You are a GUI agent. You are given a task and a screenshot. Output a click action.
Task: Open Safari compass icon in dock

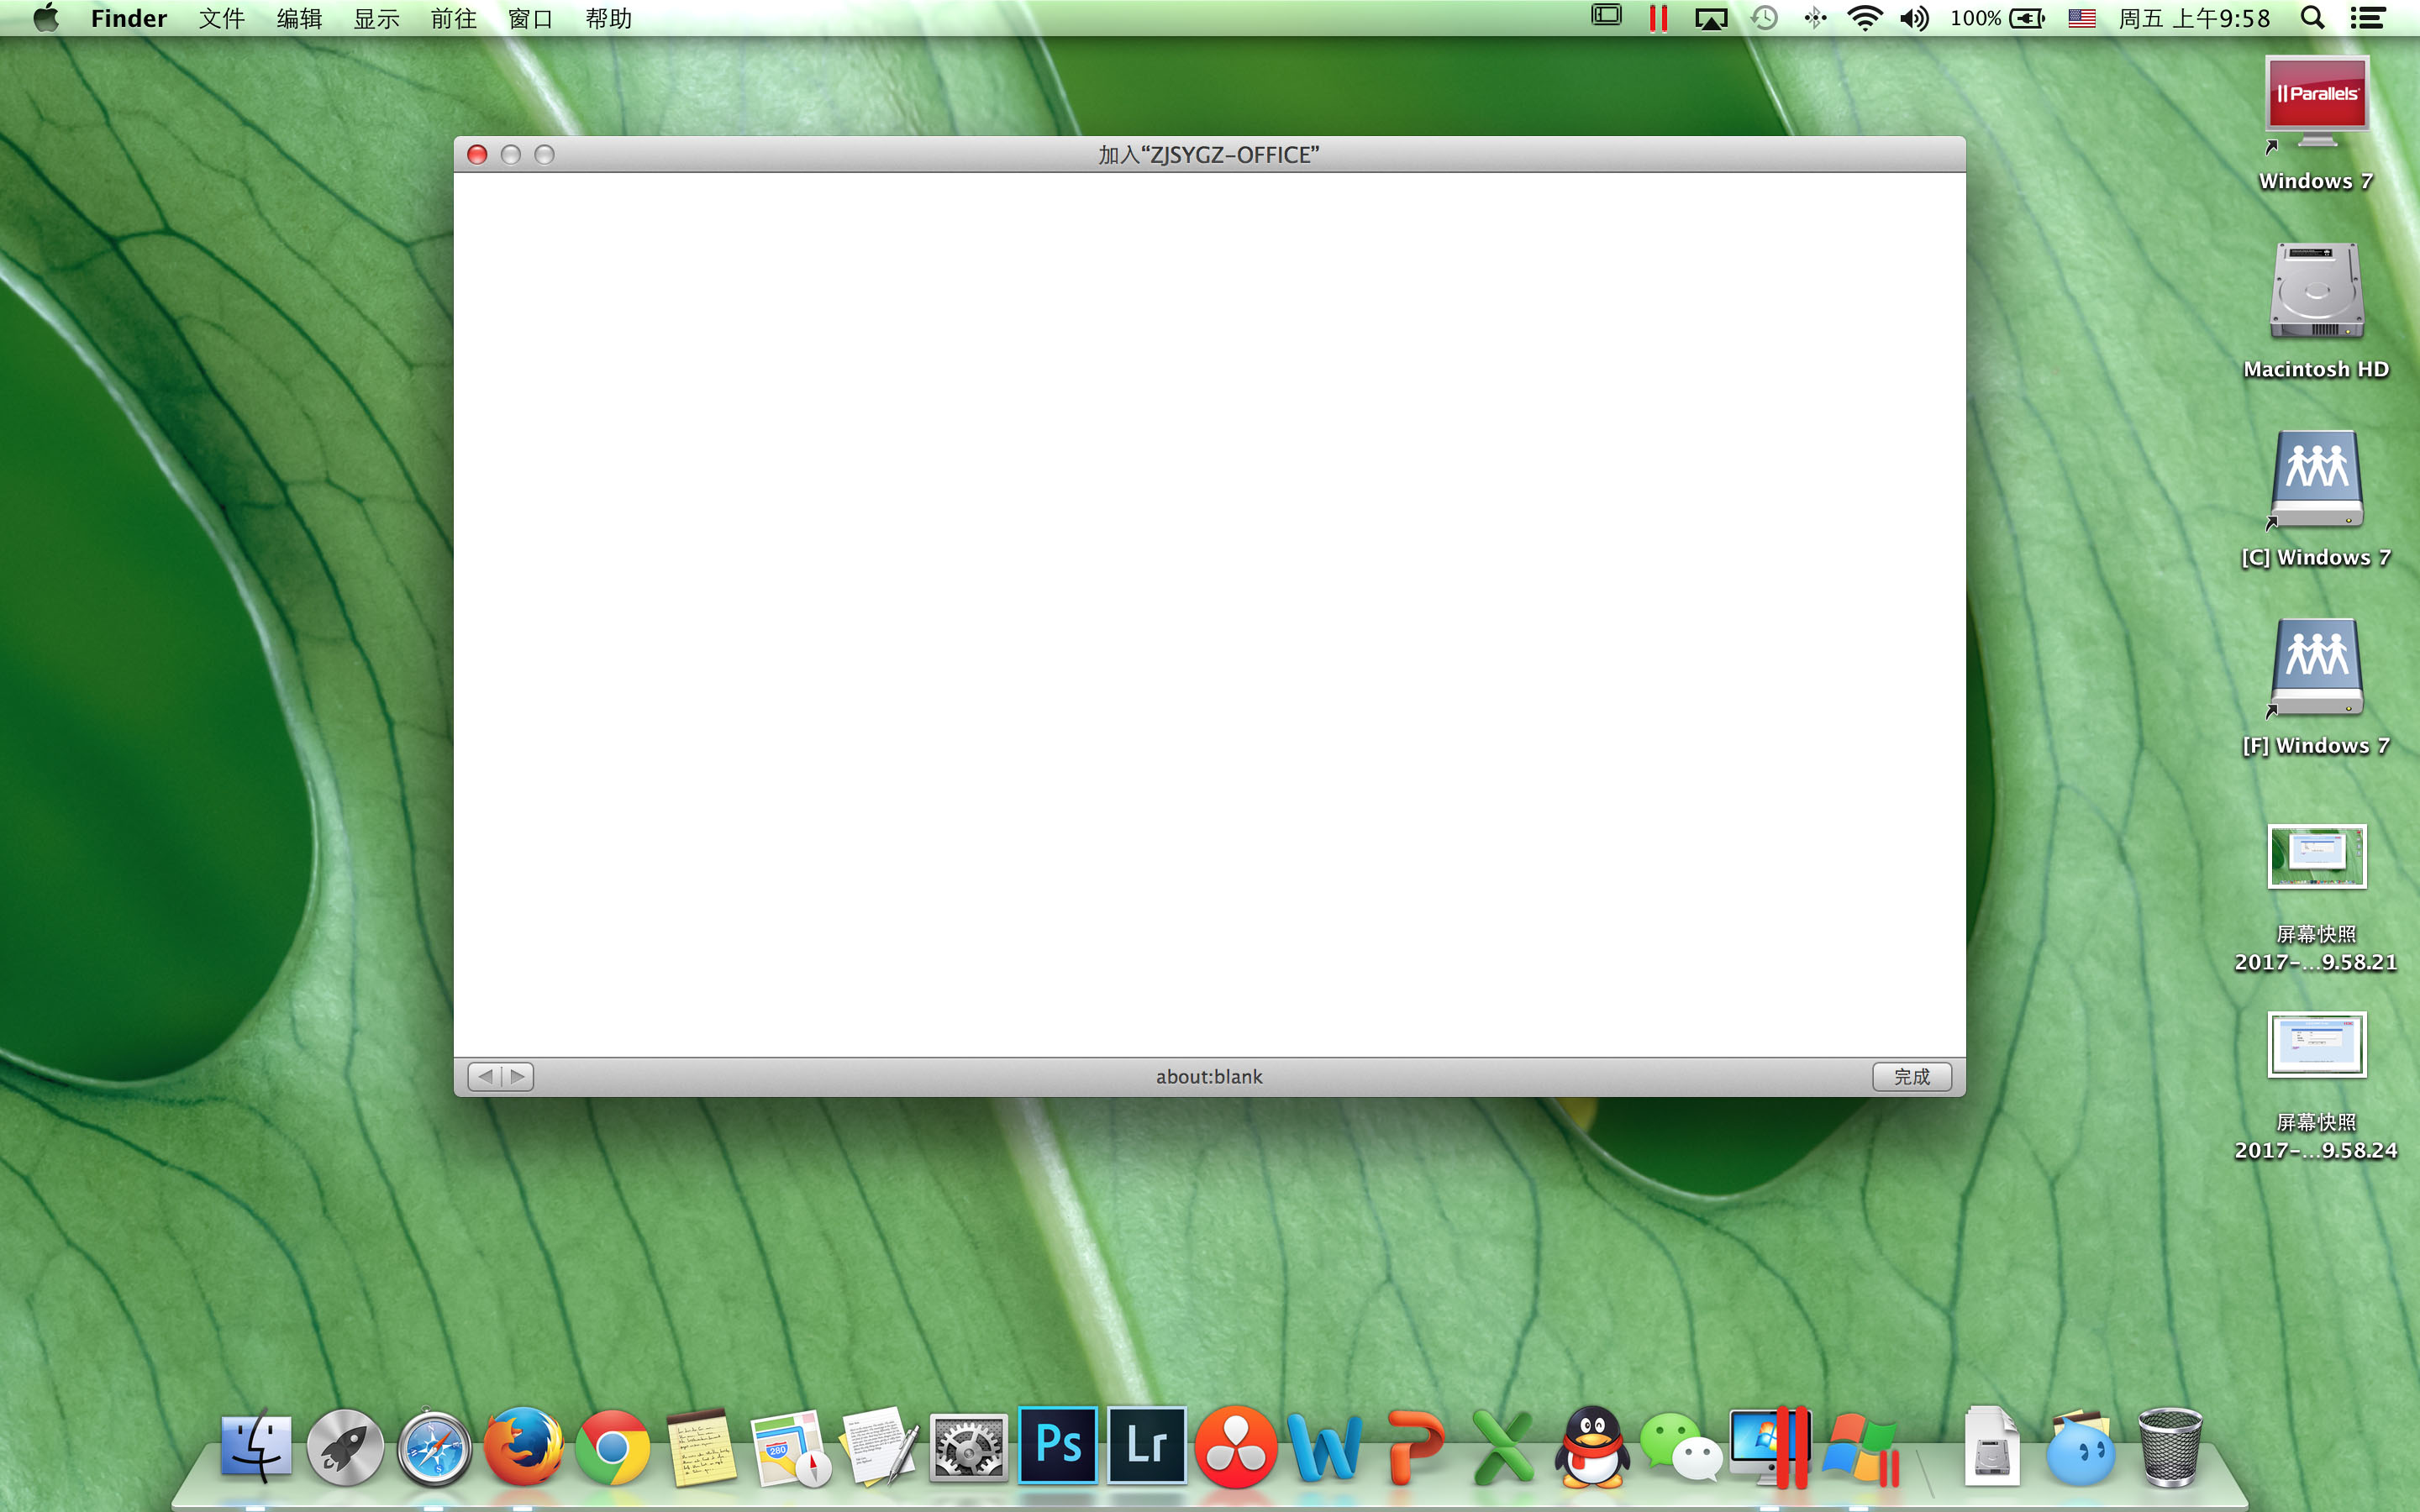coord(434,1447)
